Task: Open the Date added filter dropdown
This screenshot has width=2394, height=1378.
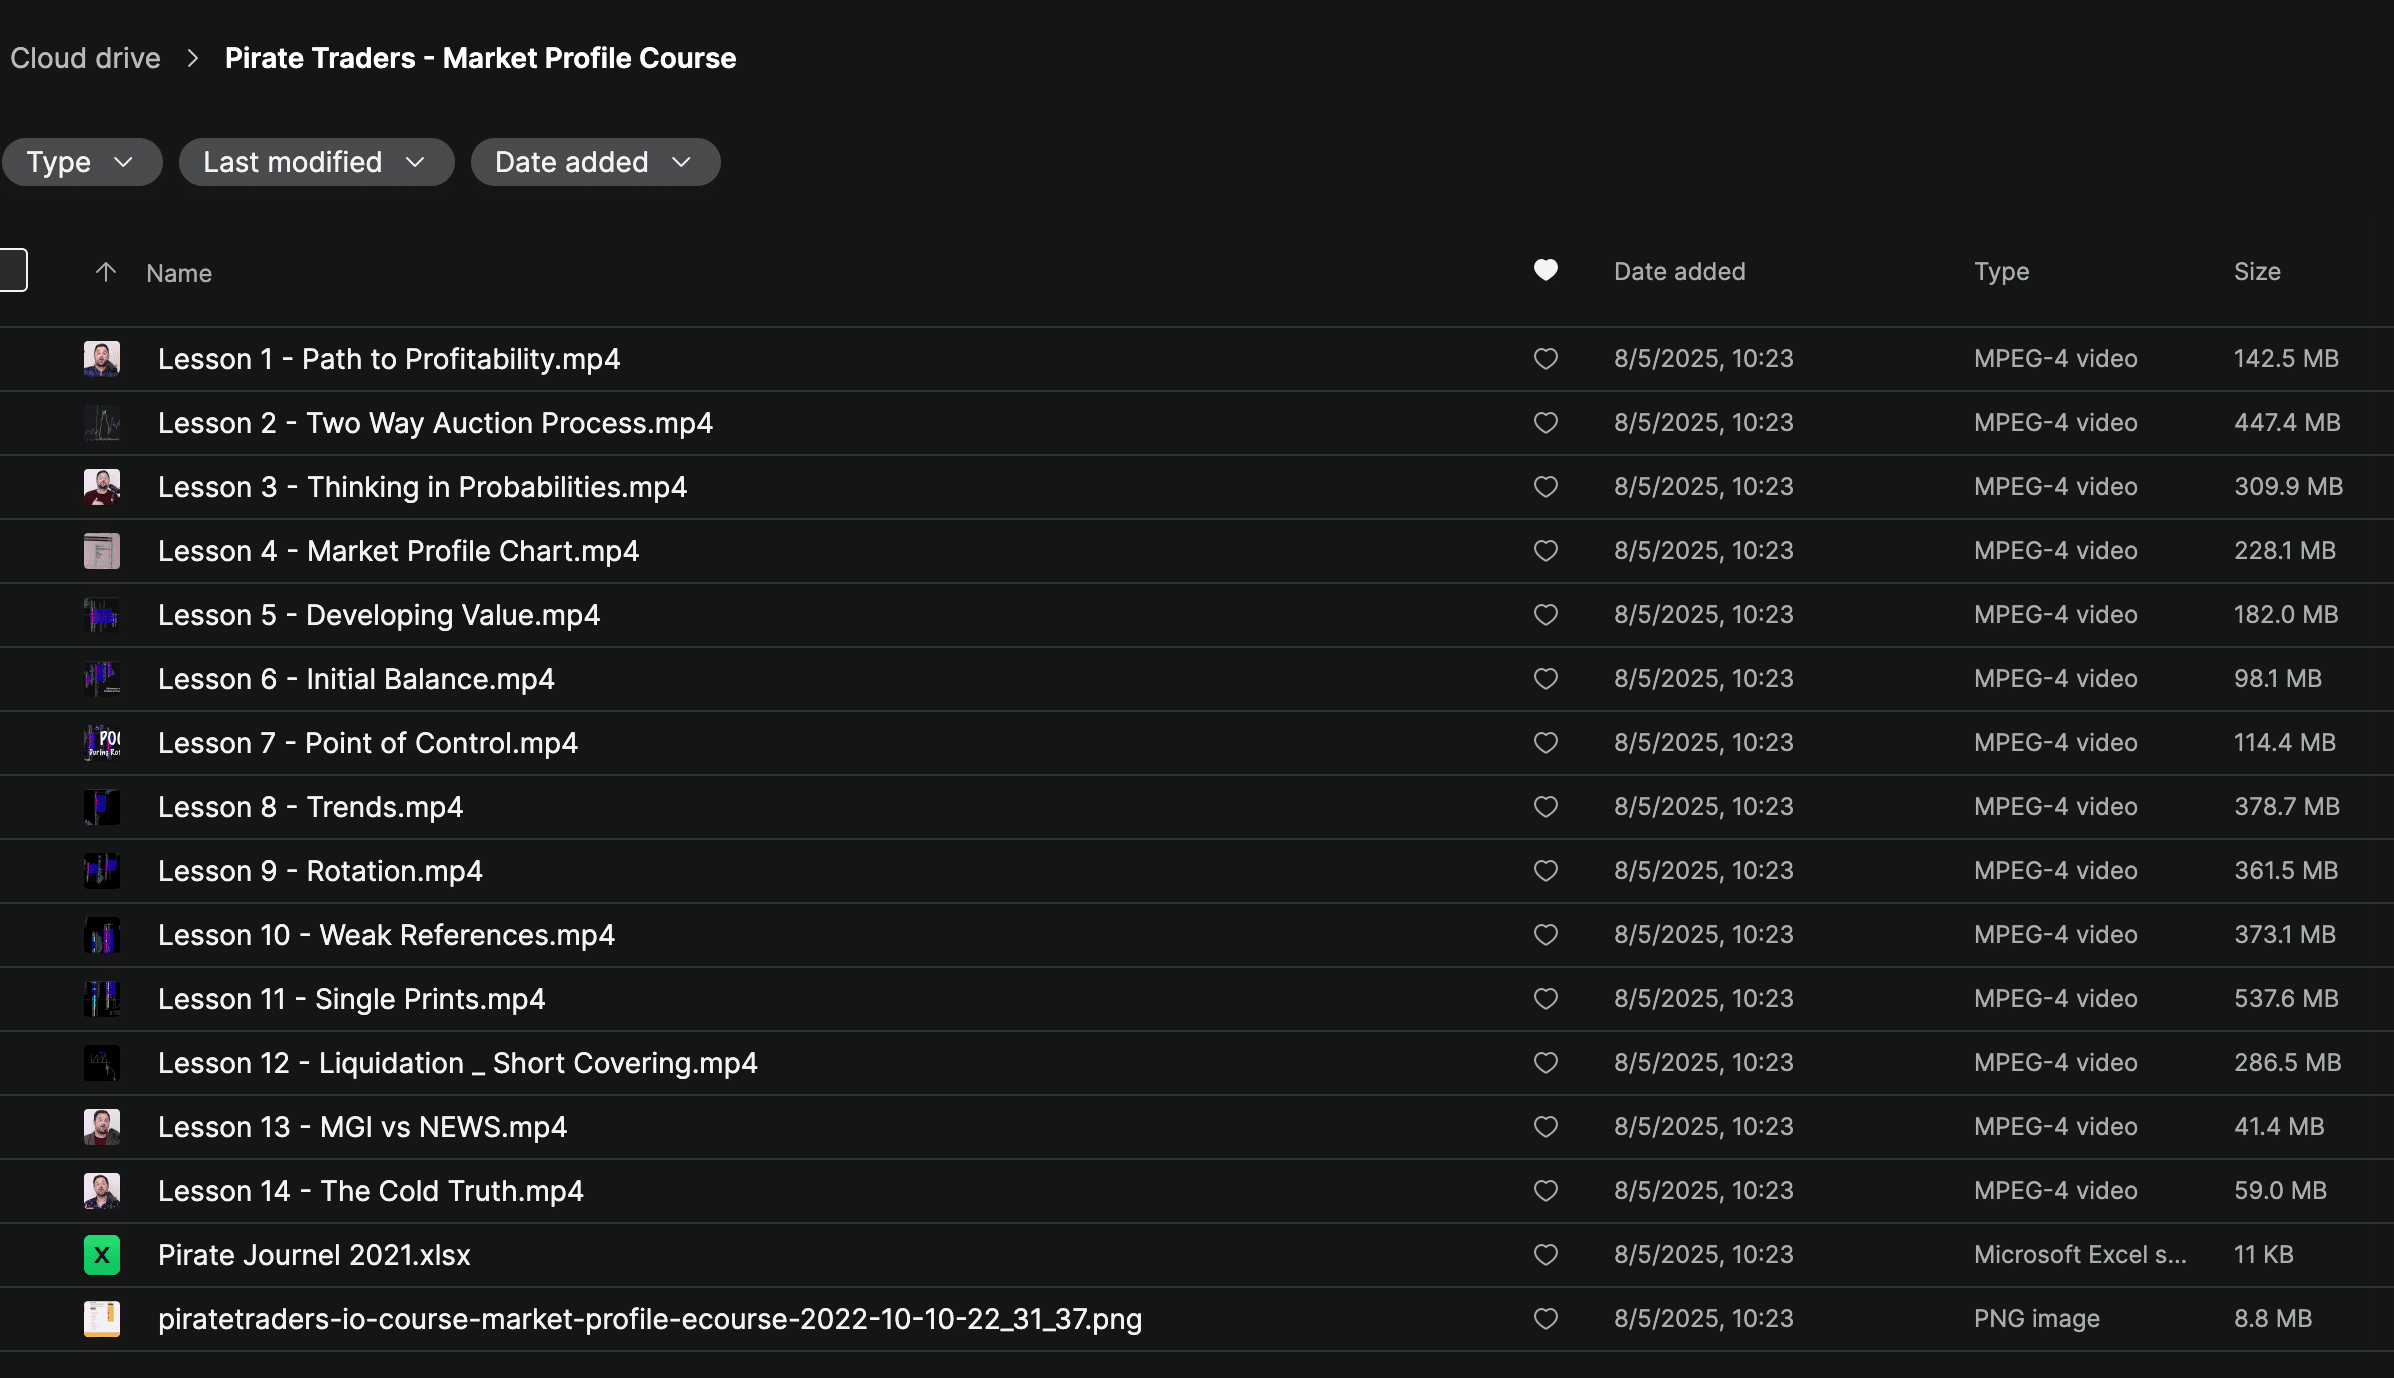Action: [595, 162]
